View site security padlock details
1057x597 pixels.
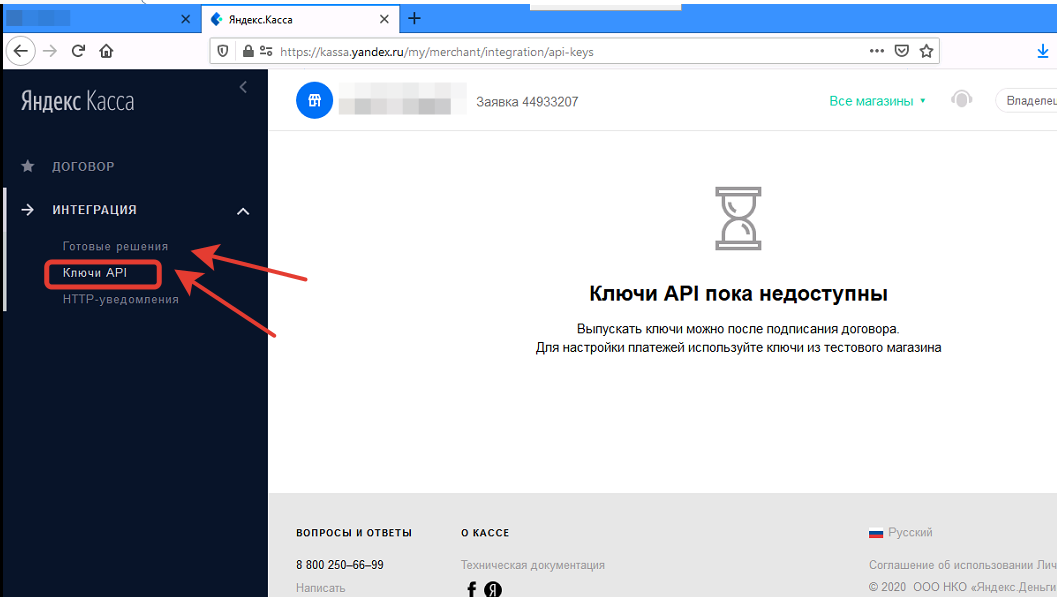pos(248,51)
